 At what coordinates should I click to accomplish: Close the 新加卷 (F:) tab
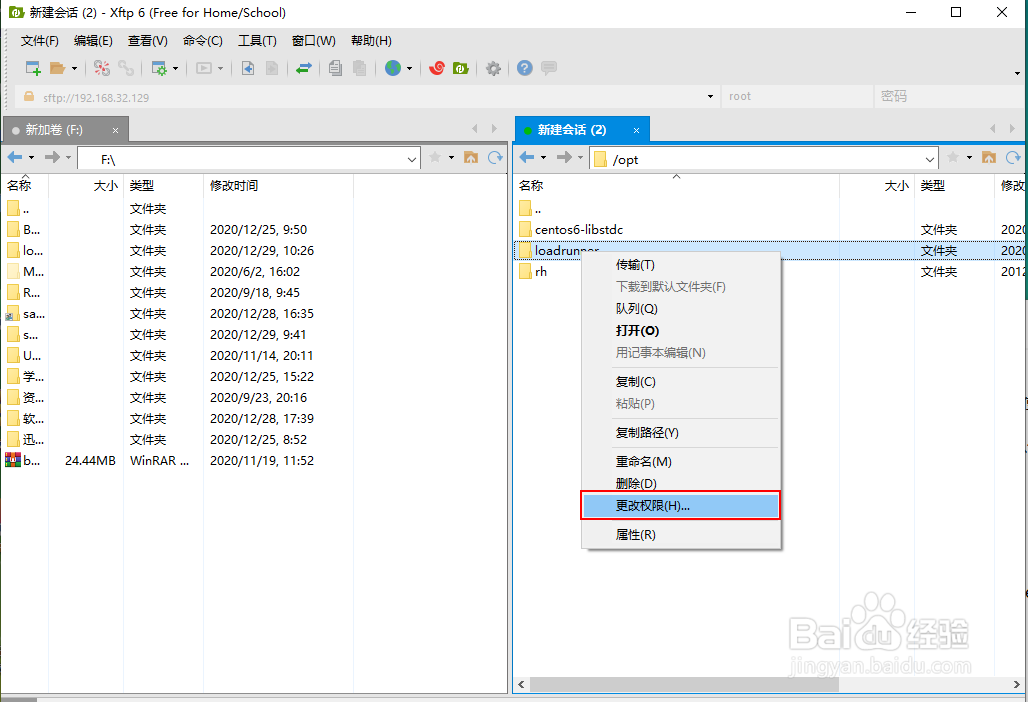(115, 130)
